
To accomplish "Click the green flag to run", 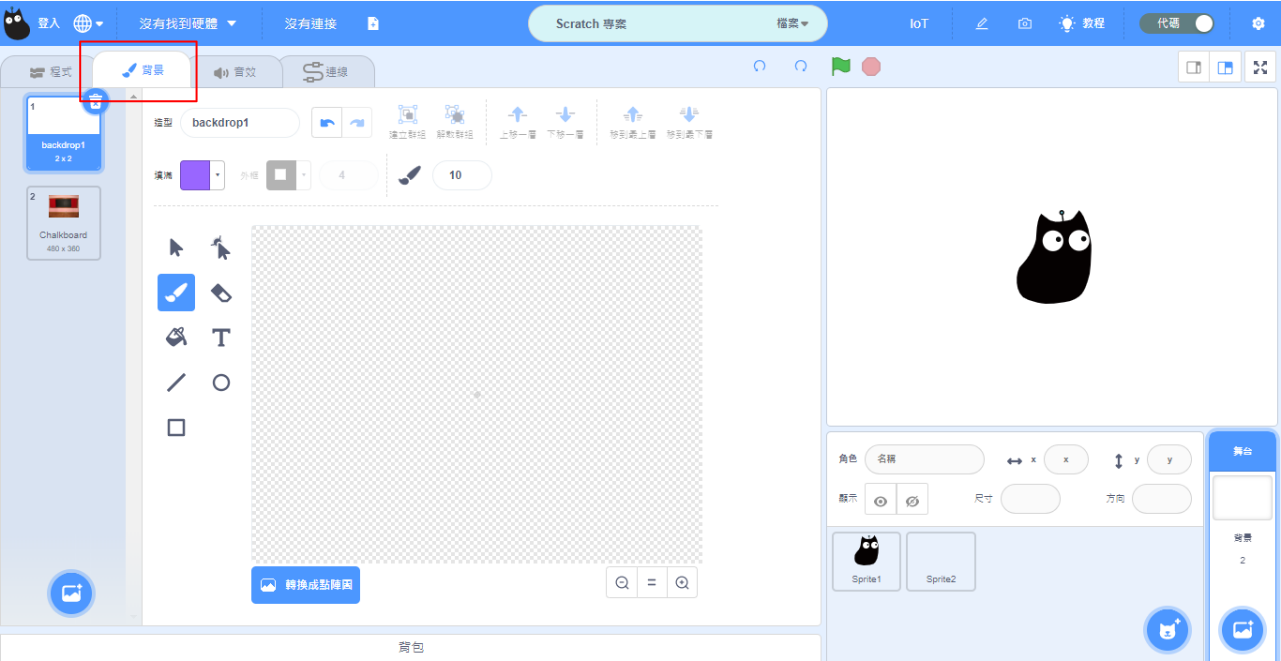I will click(x=841, y=66).
